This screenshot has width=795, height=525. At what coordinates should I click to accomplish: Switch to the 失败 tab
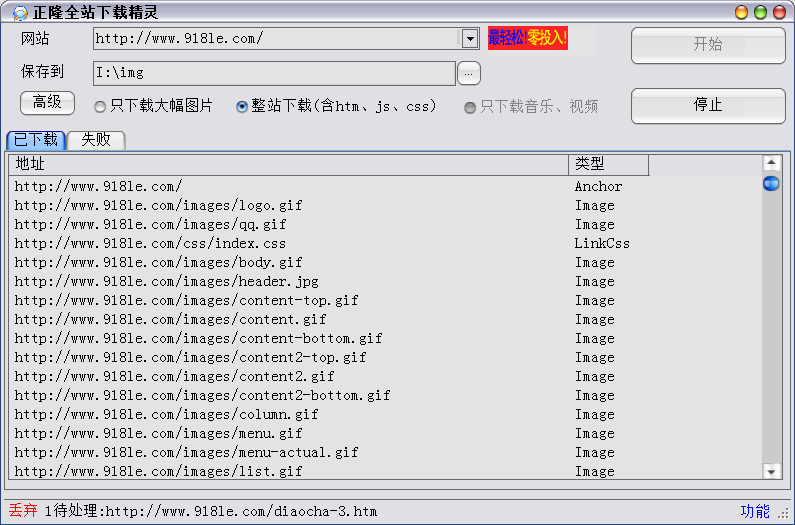click(x=96, y=139)
